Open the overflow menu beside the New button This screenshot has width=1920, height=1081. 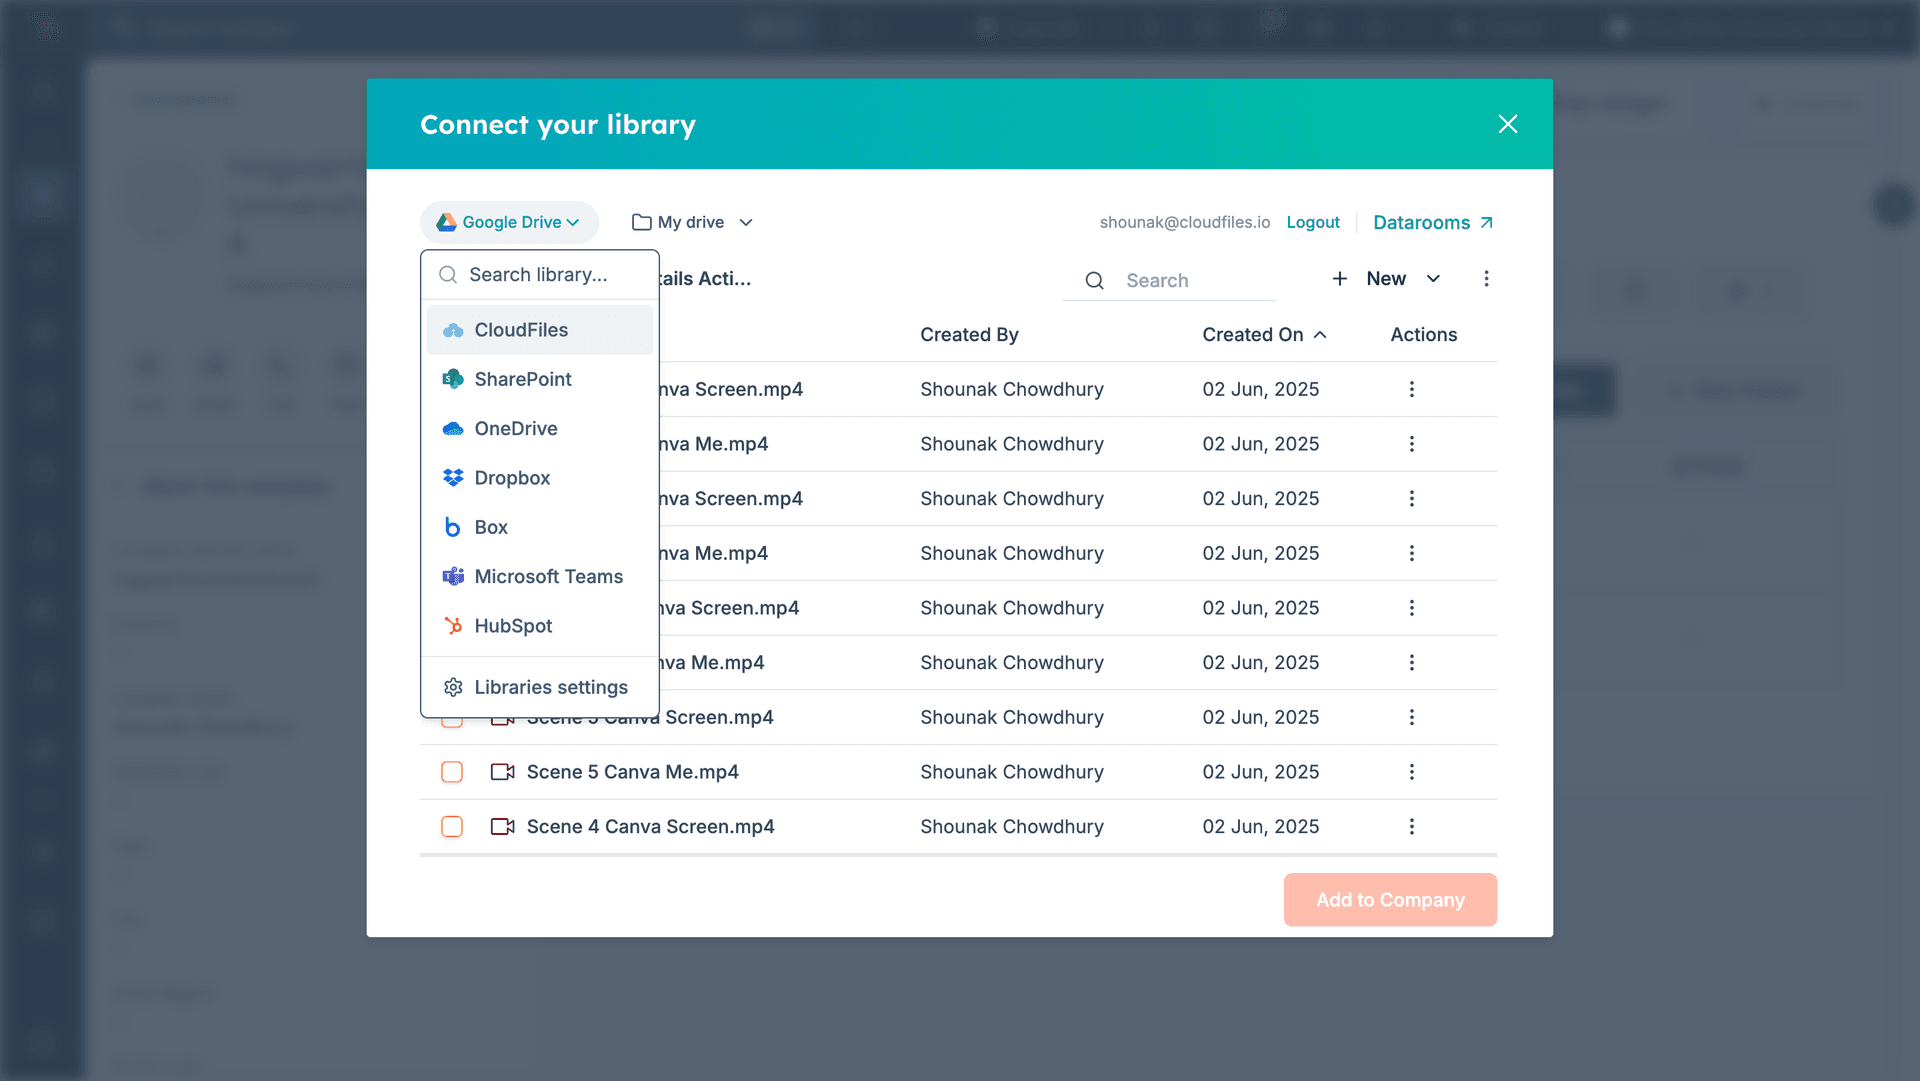pos(1487,279)
